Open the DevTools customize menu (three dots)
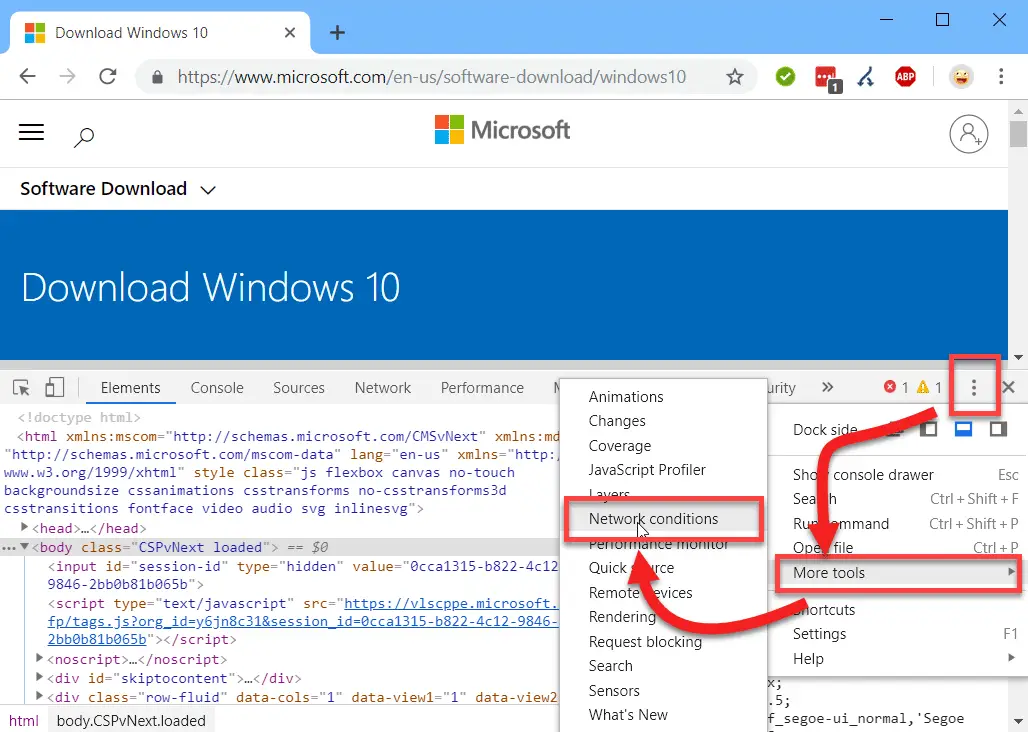This screenshot has height=732, width=1028. (x=974, y=387)
